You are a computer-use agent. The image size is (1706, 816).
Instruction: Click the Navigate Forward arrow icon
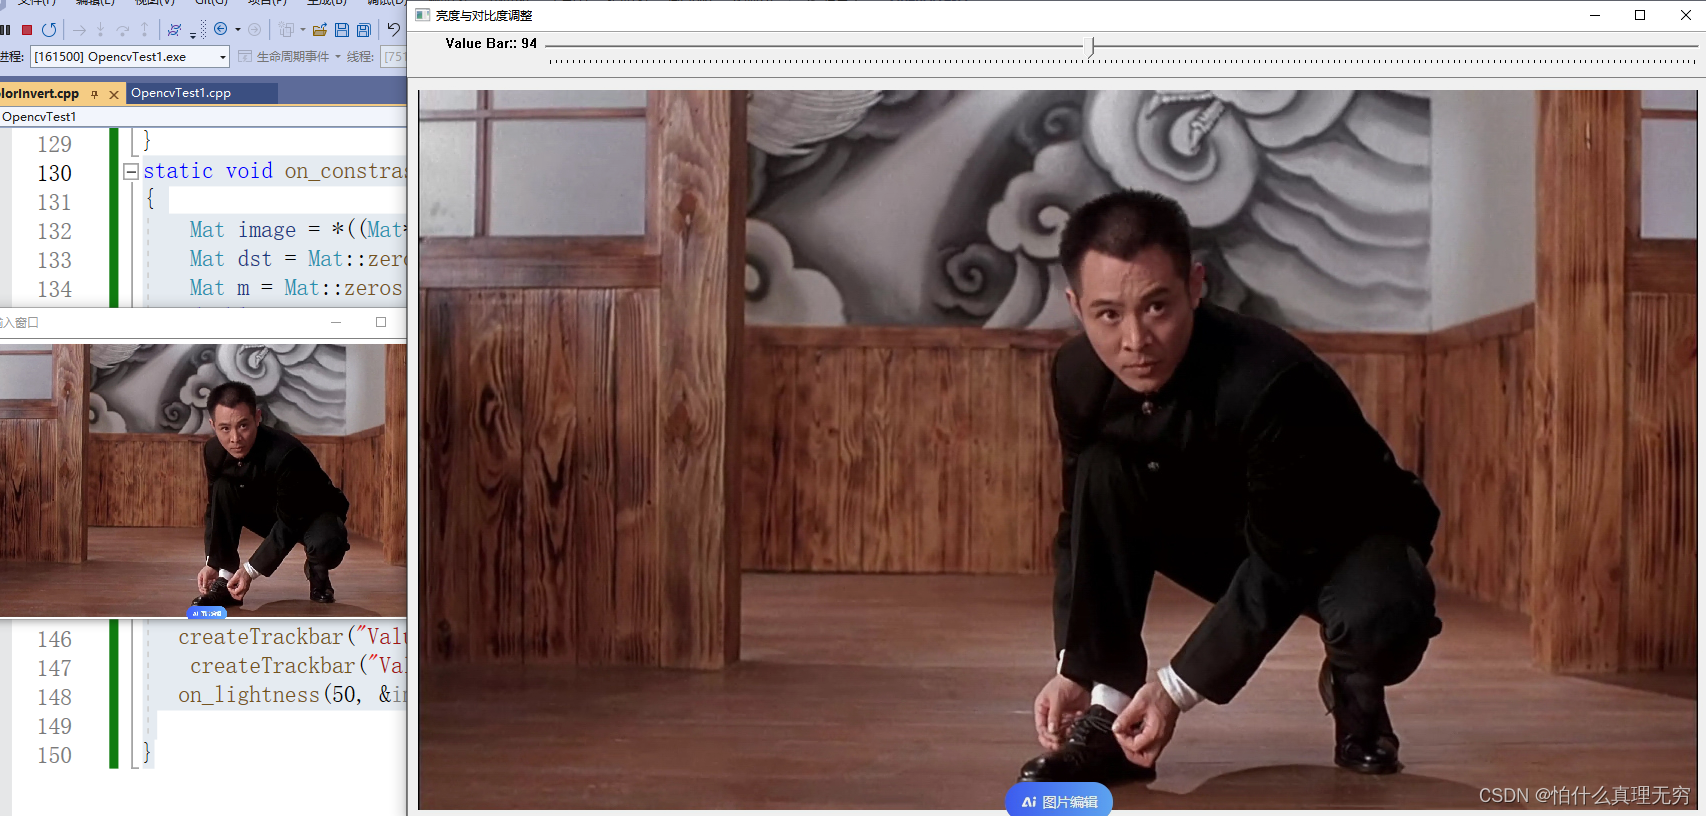255,30
